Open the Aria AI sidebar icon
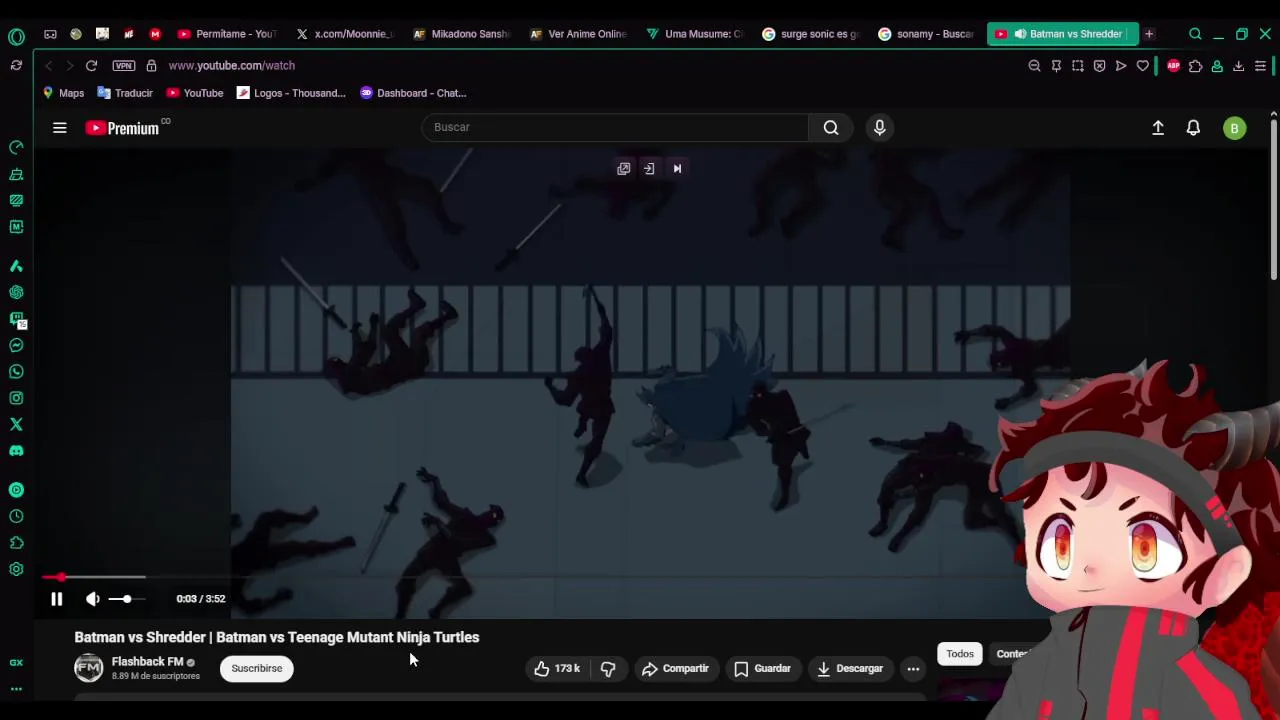 click(x=16, y=266)
